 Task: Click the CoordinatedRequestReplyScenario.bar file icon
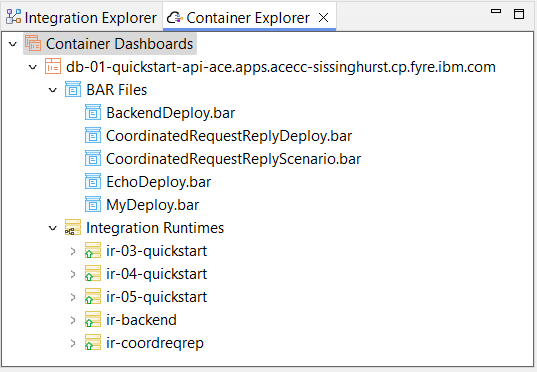point(93,158)
